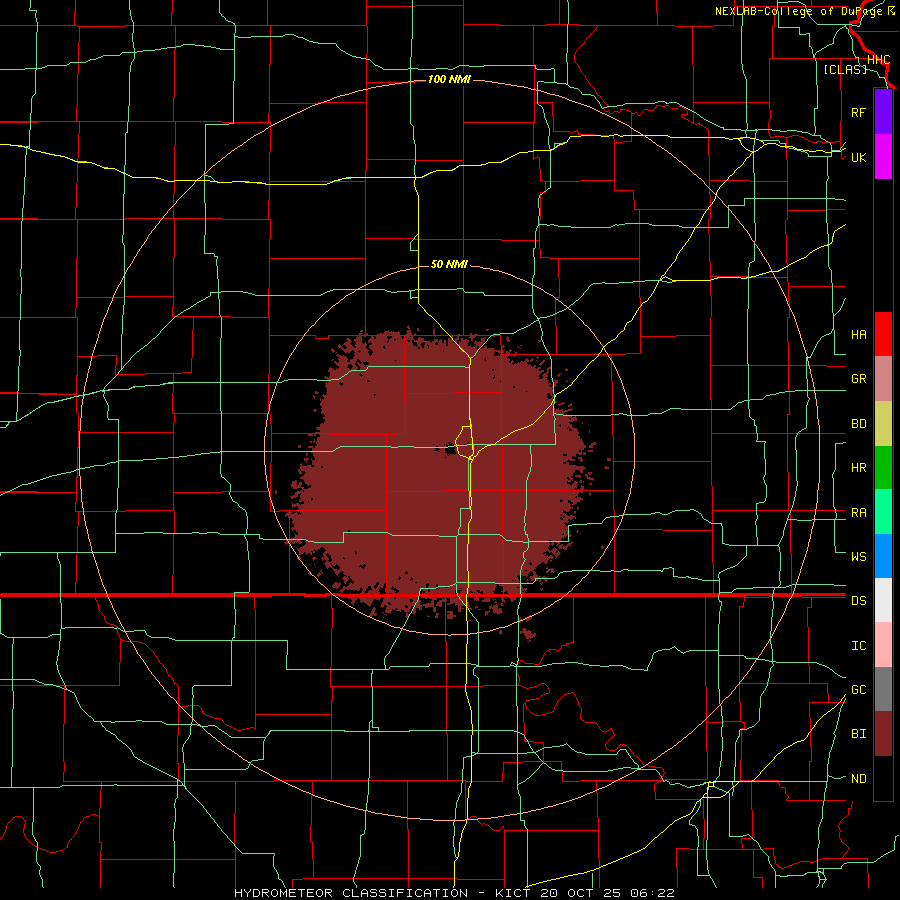Click the HYDROMETEOR CLASSIFICATION title text
Viewport: 900px width, 900px height.
(x=351, y=893)
